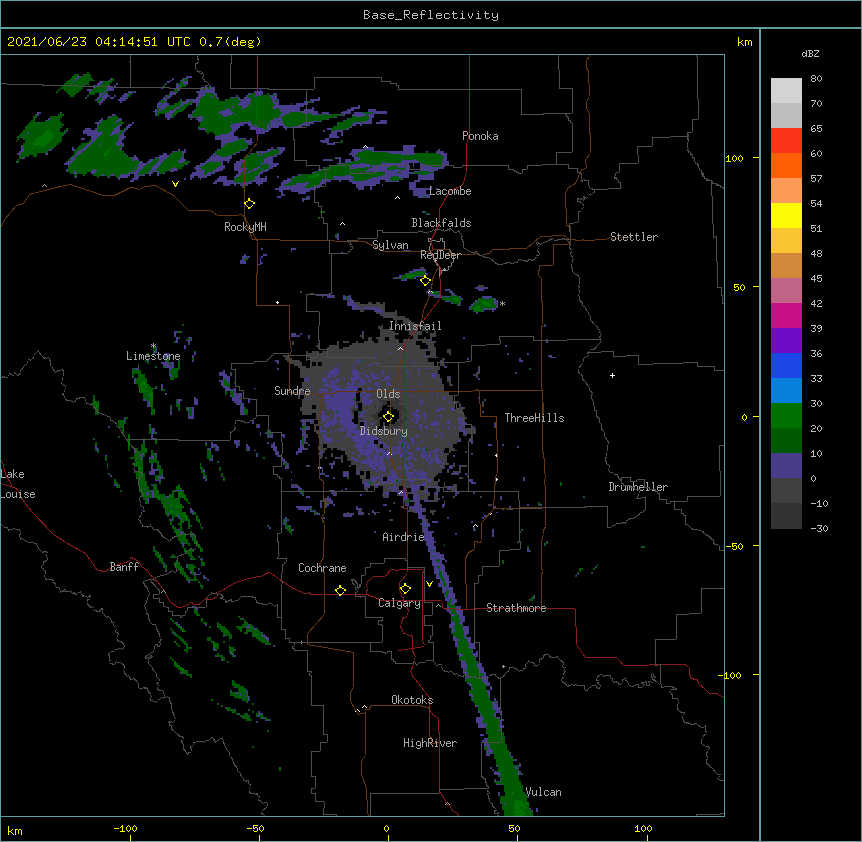Click the Limestone label
Screen dimensions: 862x842
pyautogui.click(x=153, y=356)
